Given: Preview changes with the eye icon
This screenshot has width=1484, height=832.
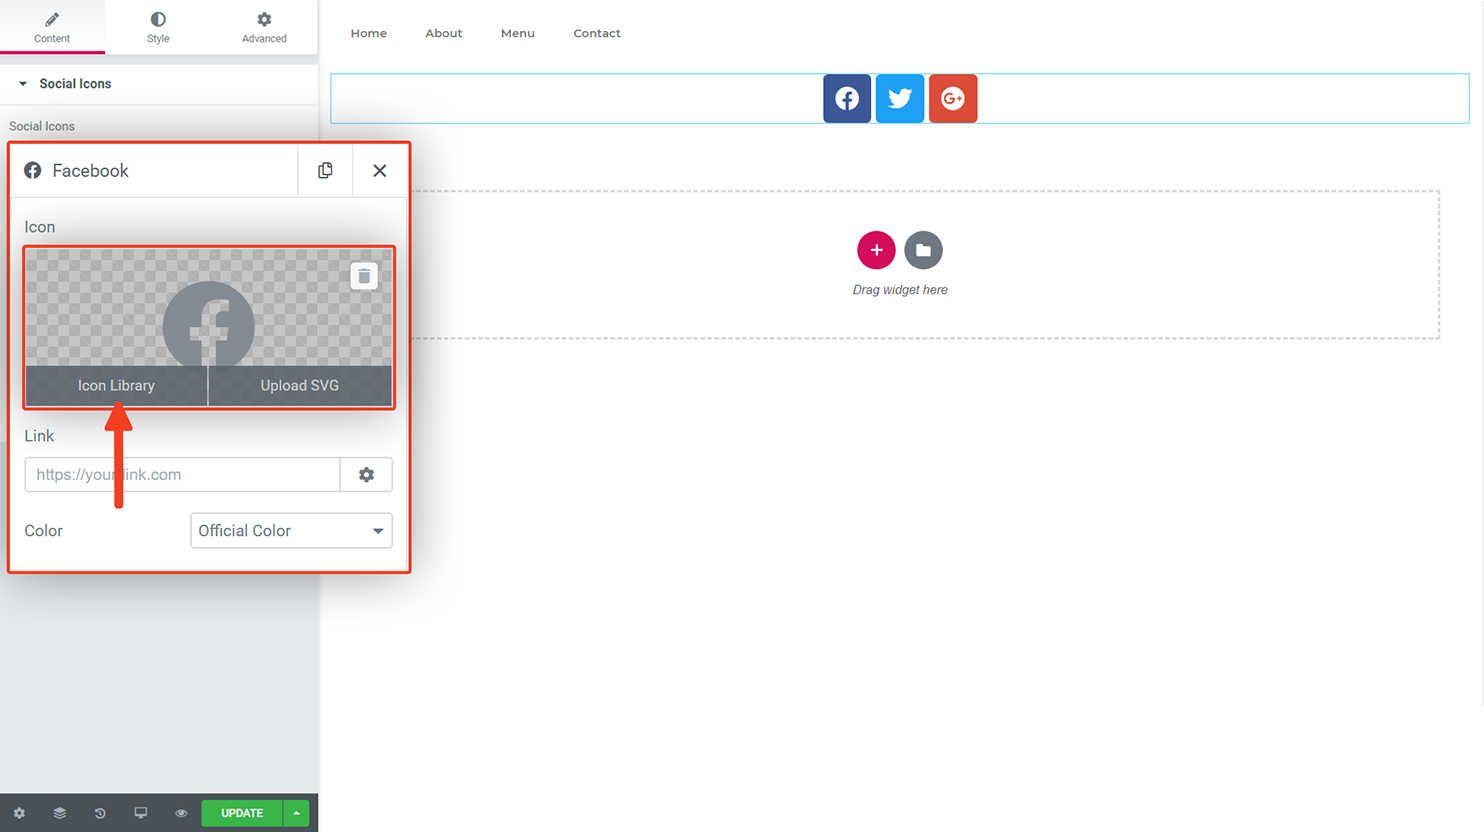Looking at the screenshot, I should (x=181, y=813).
